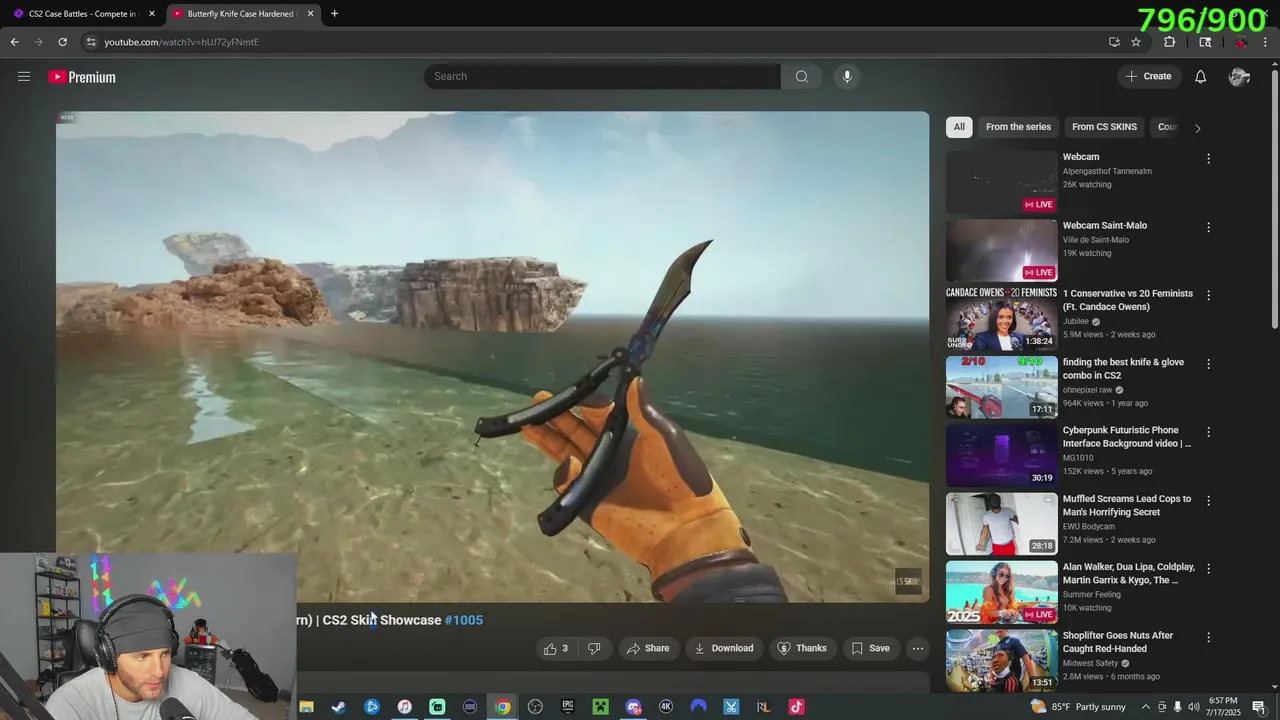1280x720 pixels.
Task: Like the video thumbs up
Action: click(x=555, y=648)
